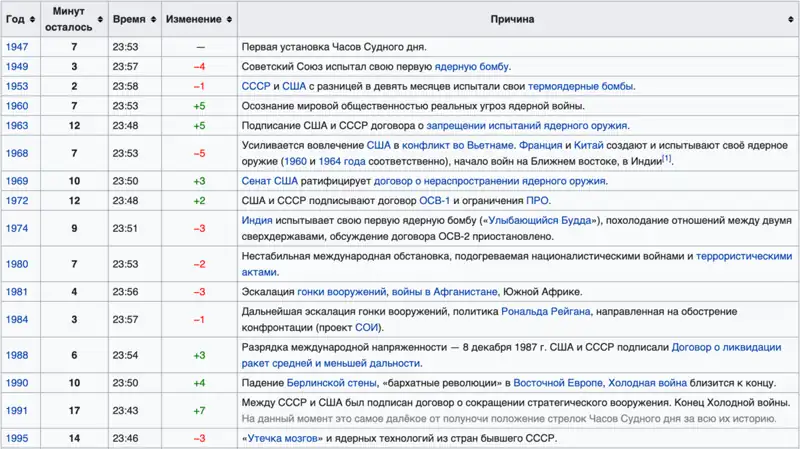800x449 pixels.
Task: Open the Берлинской стены link
Action: click(332, 383)
